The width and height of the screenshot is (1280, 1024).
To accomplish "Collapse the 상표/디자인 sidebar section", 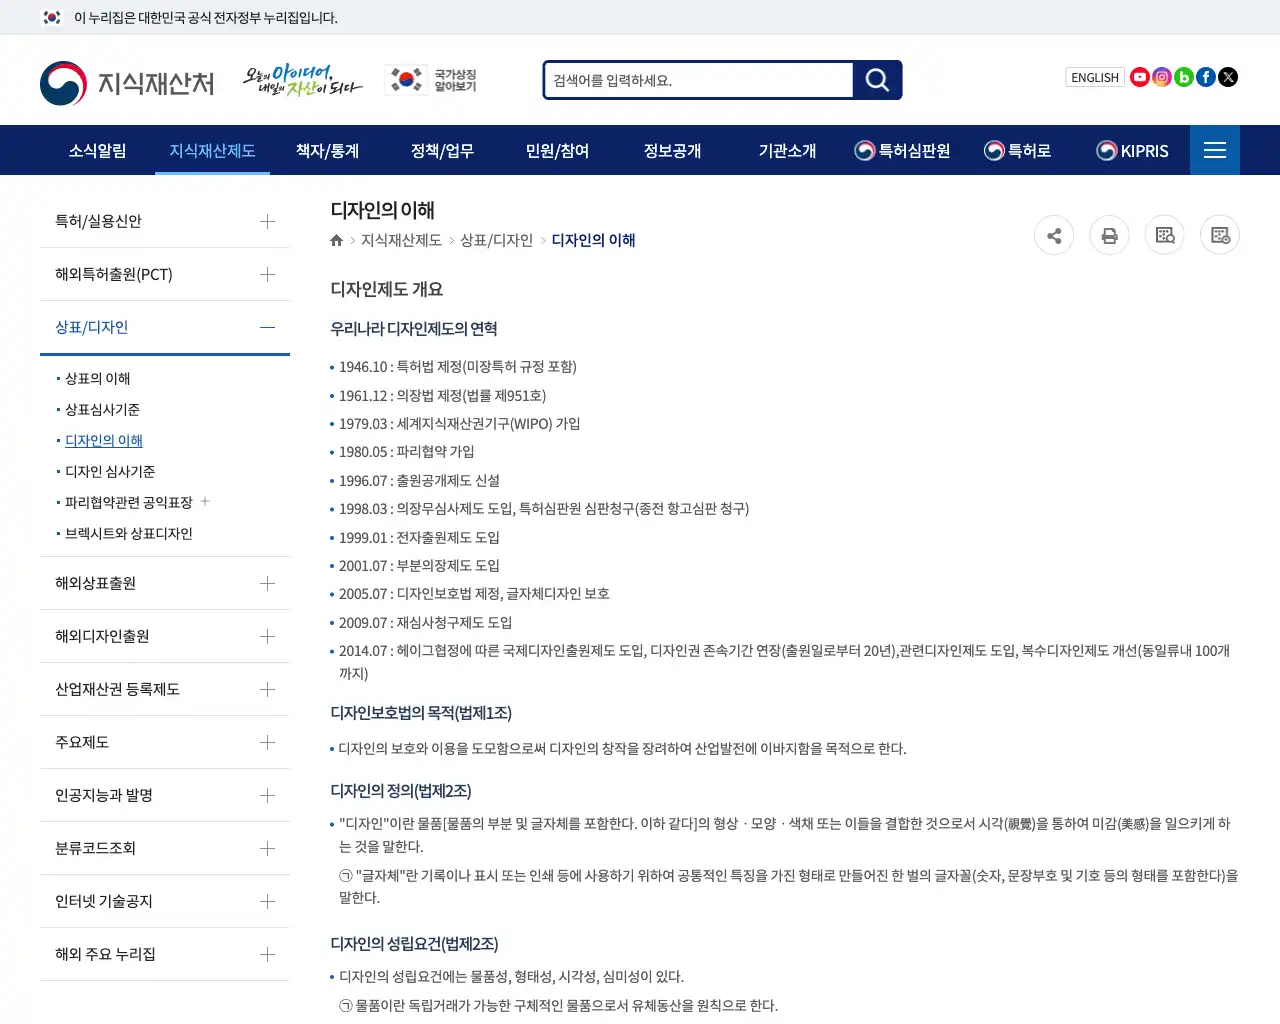I will [x=267, y=327].
